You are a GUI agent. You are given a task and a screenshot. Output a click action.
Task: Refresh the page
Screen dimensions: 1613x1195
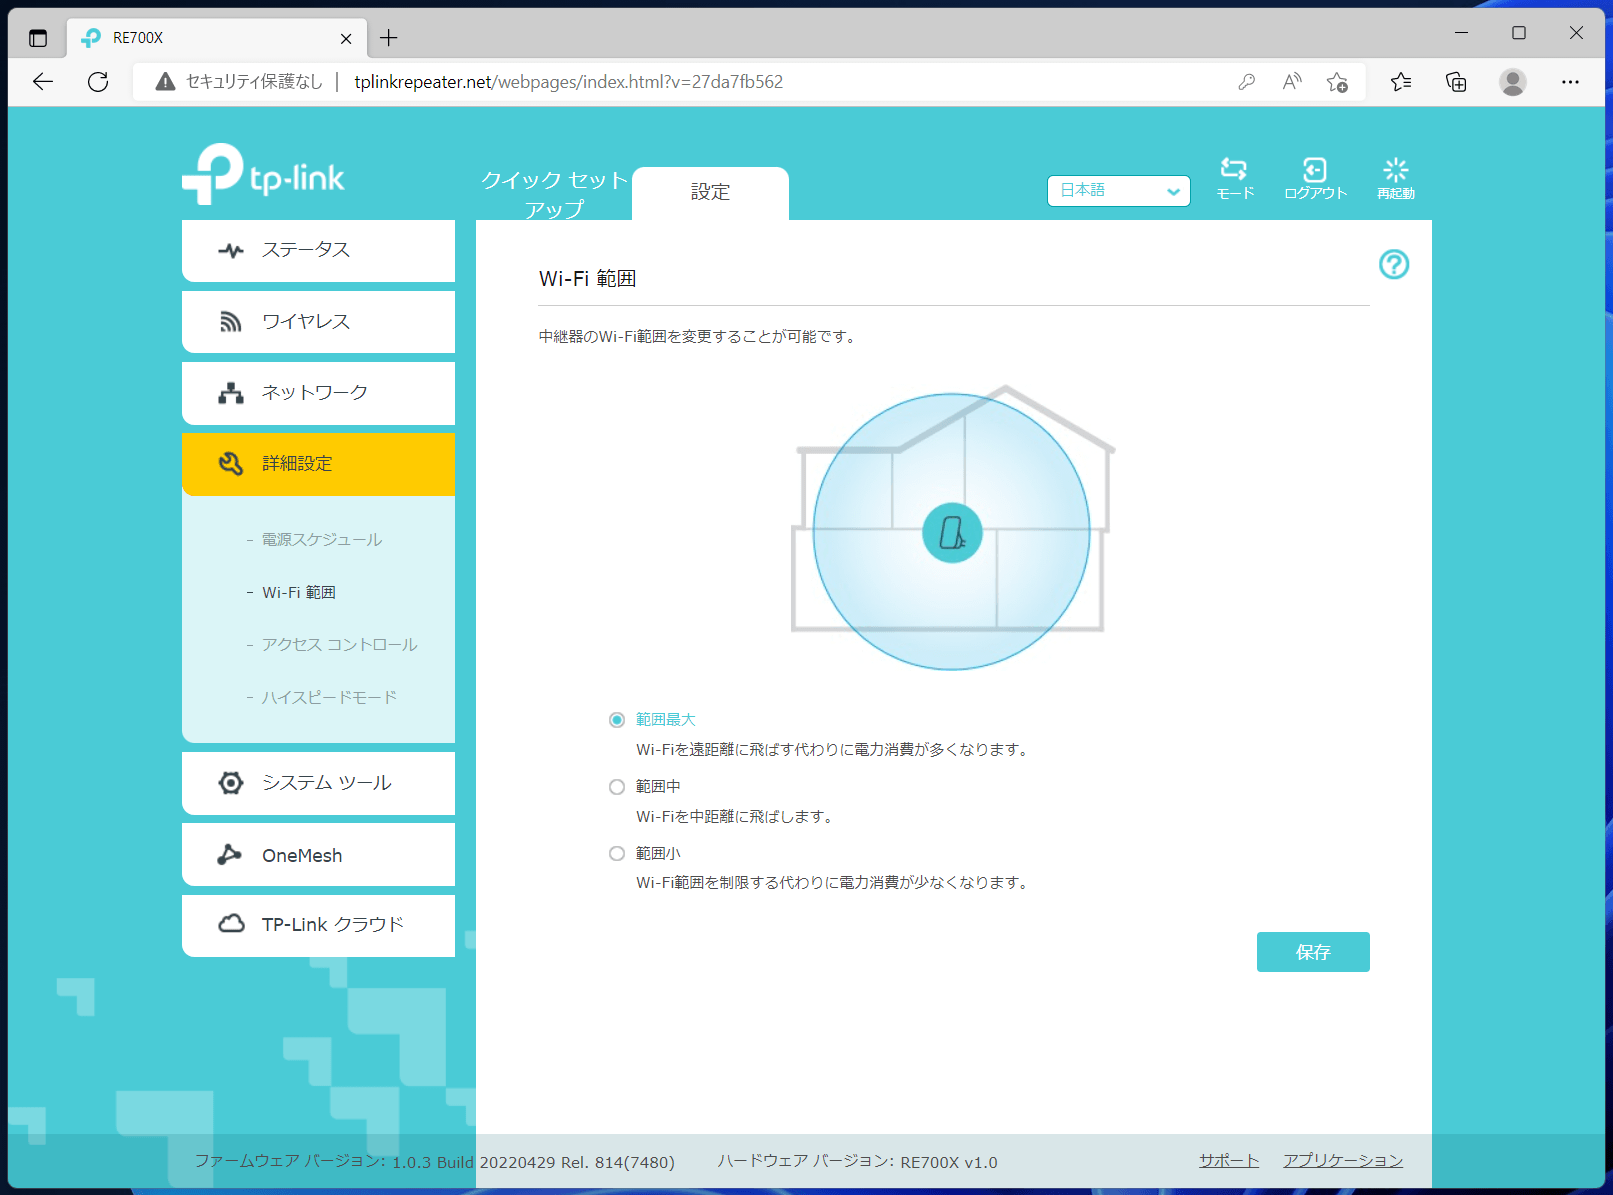(x=98, y=82)
